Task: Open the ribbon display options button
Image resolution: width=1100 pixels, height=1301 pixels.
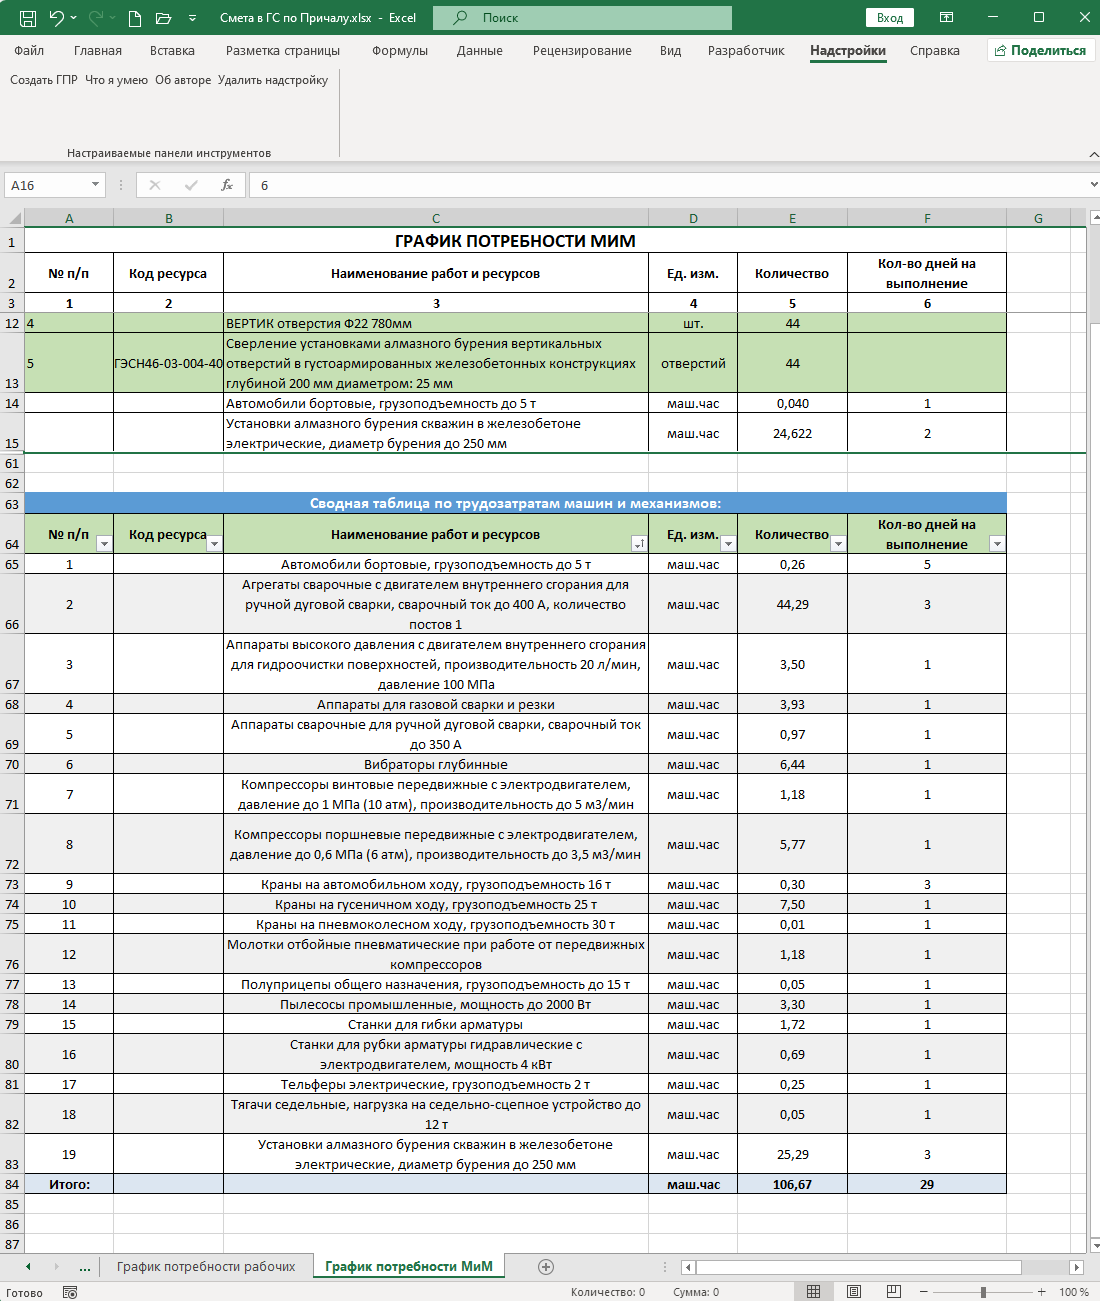Action: point(946,18)
